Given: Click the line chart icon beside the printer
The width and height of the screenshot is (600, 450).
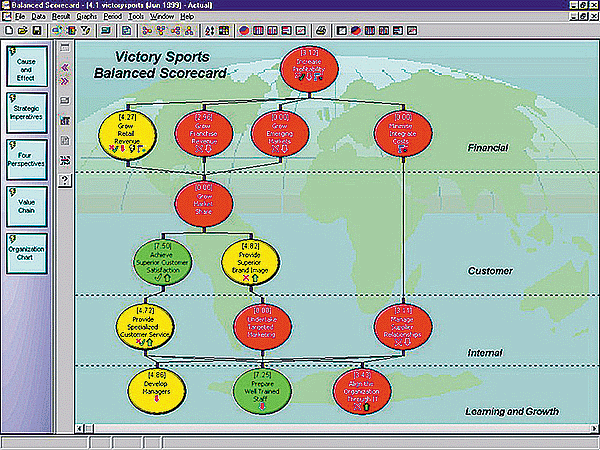Looking at the screenshot, I should click(301, 31).
